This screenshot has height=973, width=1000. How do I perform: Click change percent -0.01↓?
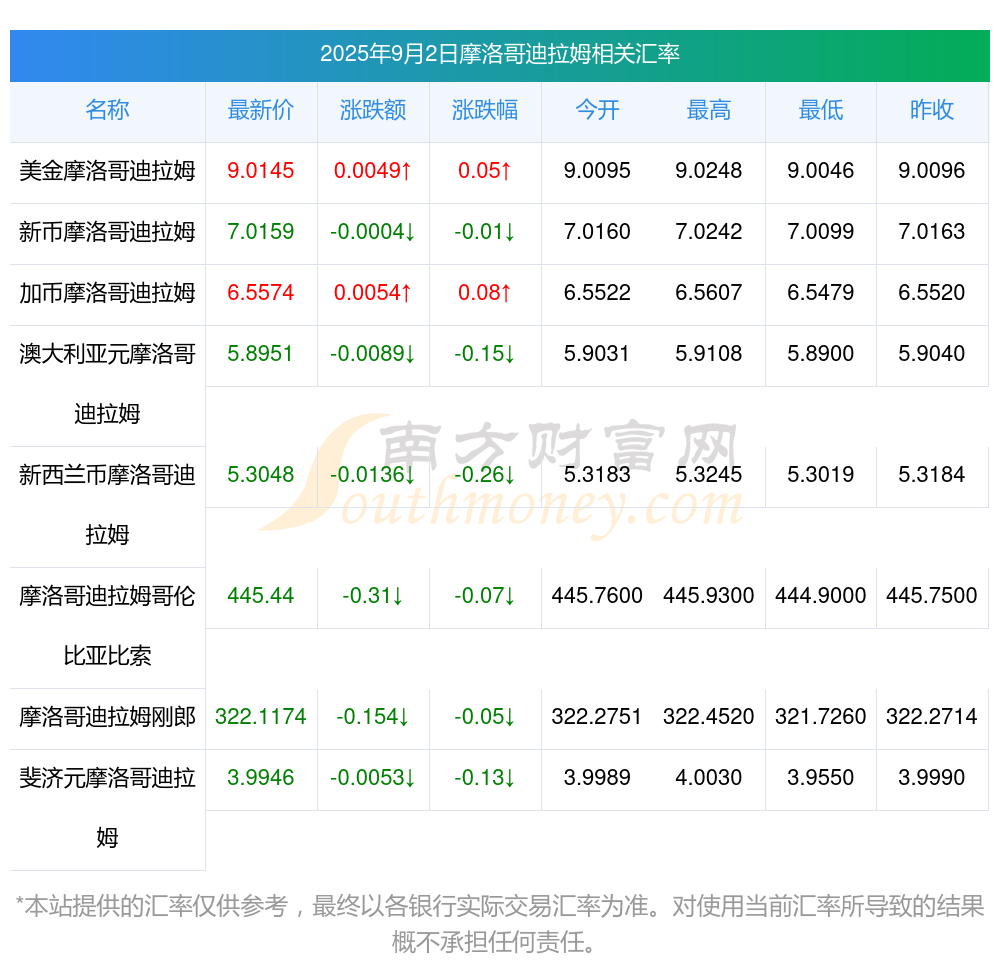[x=485, y=231]
